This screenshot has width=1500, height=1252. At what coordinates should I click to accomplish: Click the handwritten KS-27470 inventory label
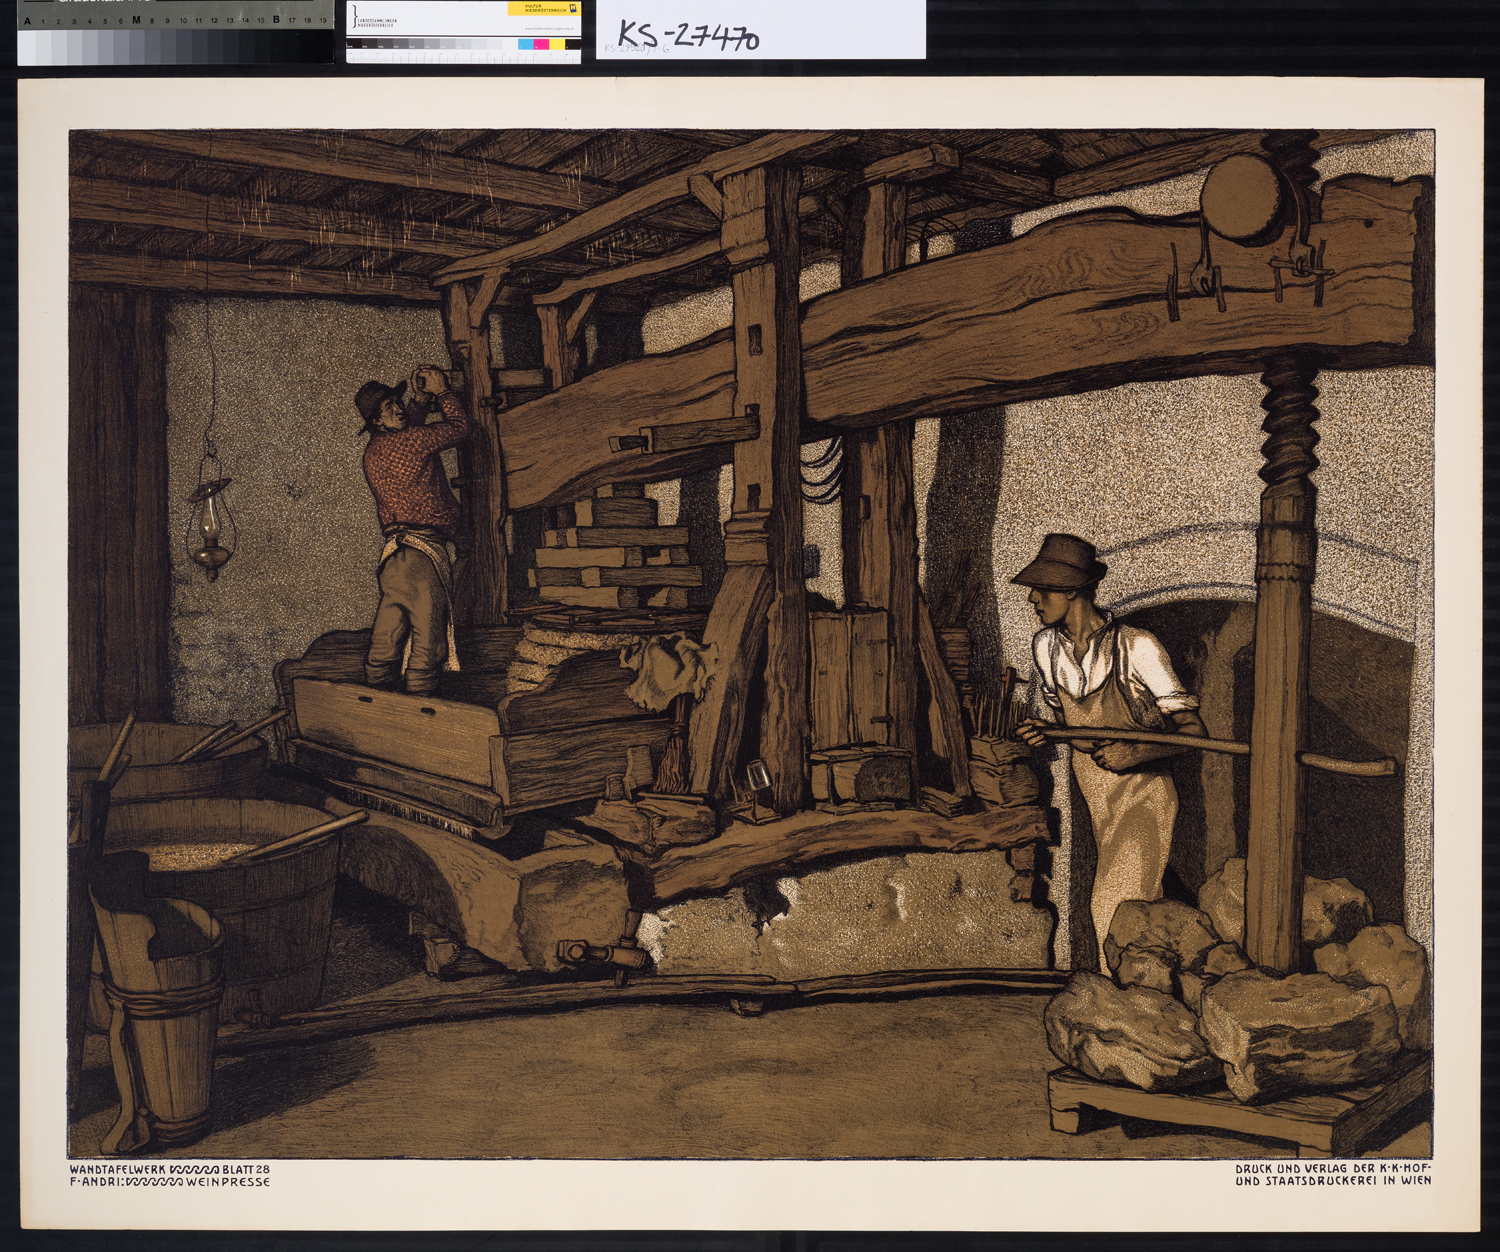pos(688,35)
